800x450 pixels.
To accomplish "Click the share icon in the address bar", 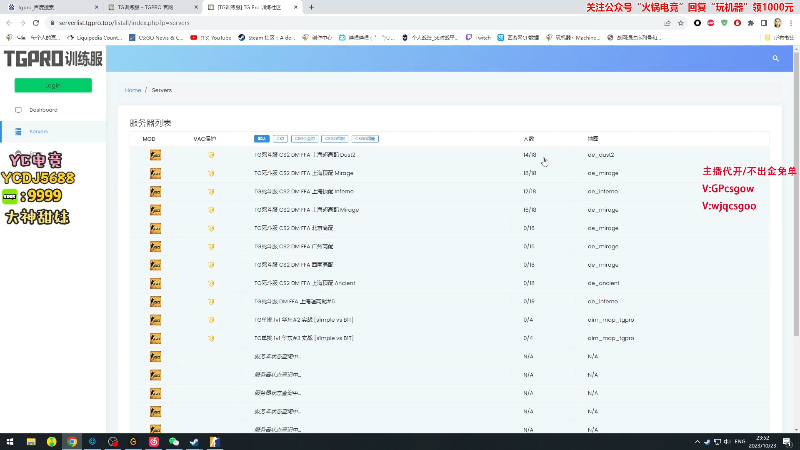I will pos(667,23).
